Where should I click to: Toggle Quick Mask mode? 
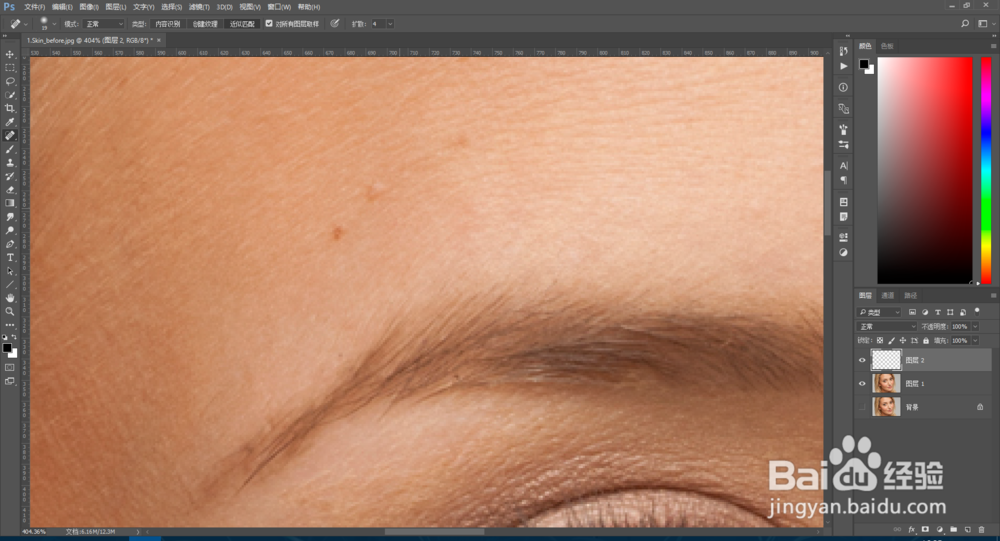(10, 367)
